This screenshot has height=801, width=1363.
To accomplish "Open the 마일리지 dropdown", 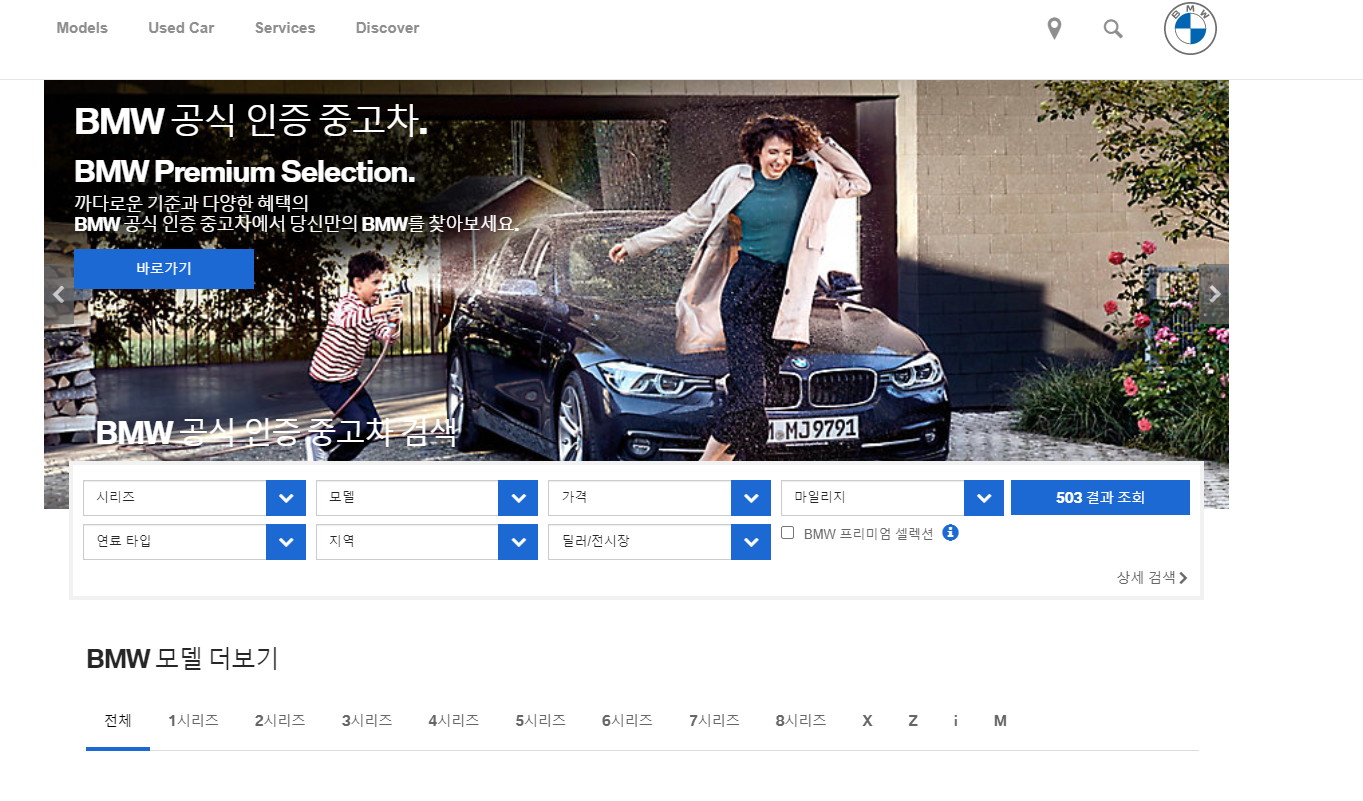I will click(x=892, y=498).
